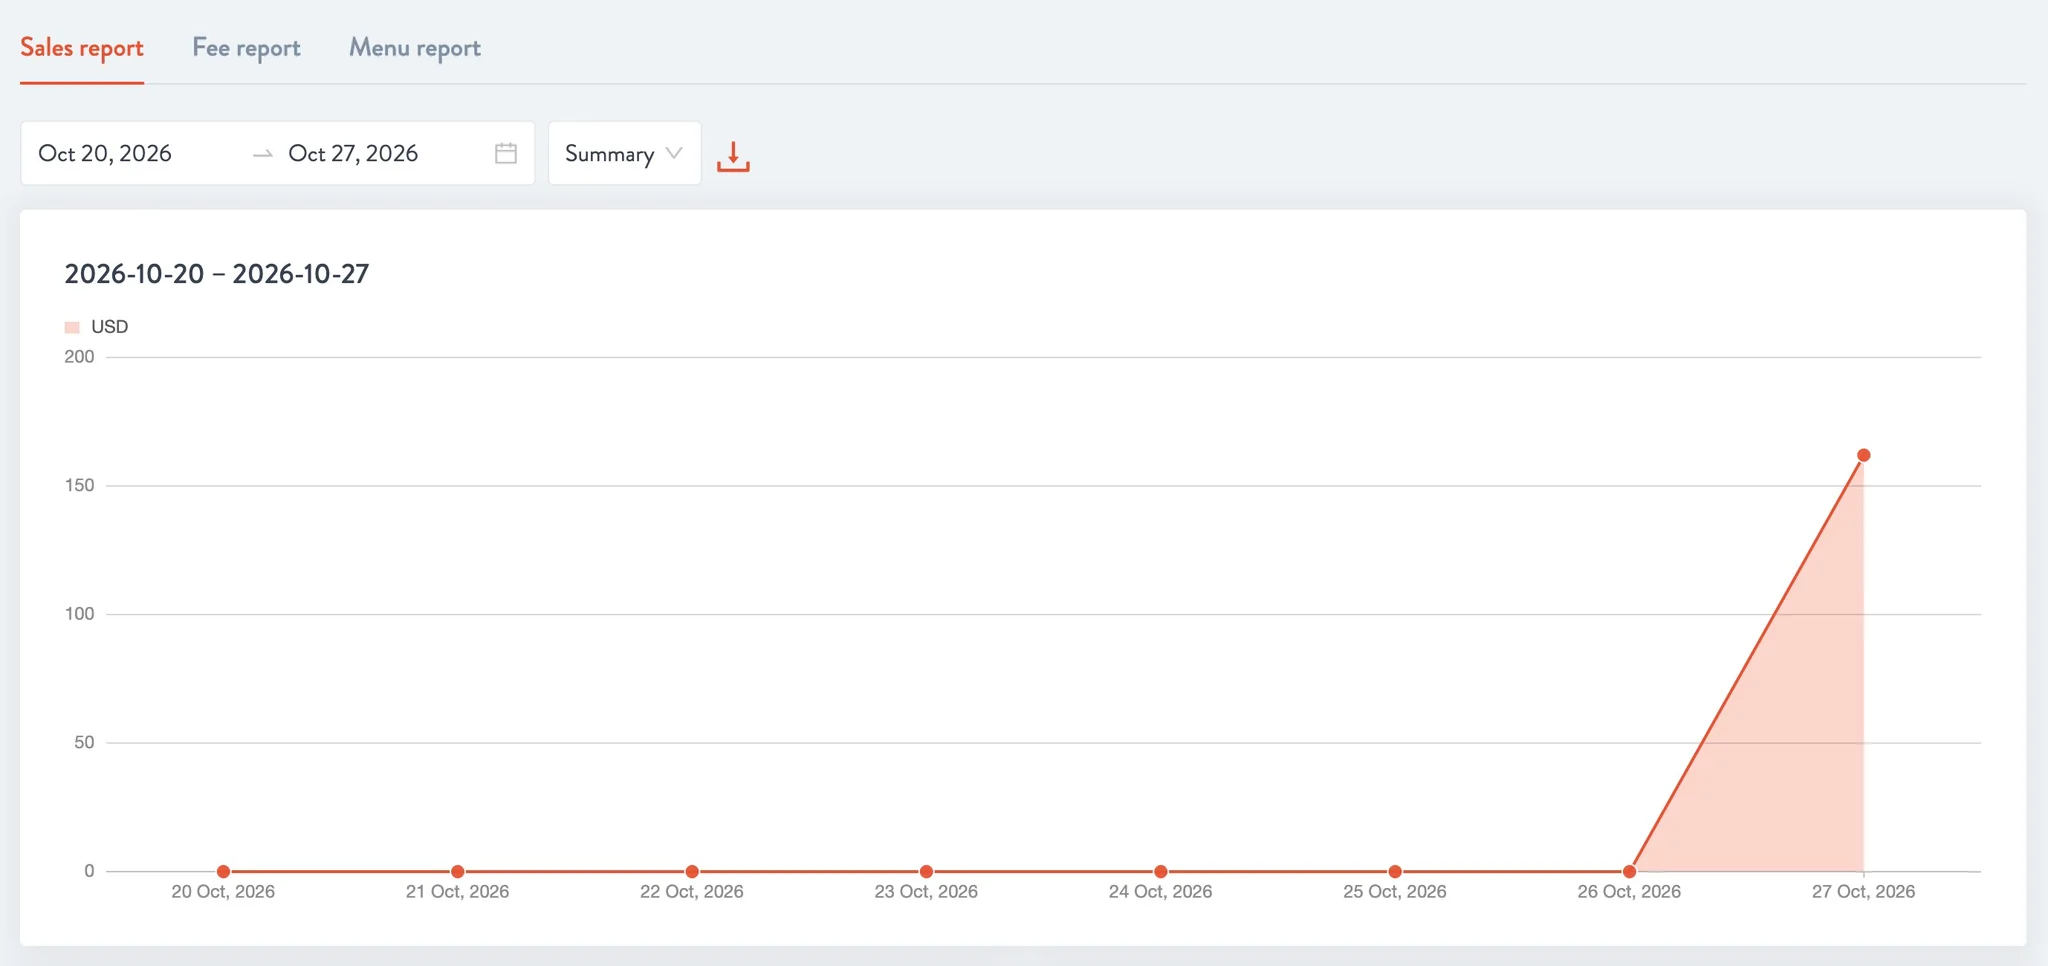Screen dimensions: 2048x966
Task: Click the 25 Oct, 2026 axis label
Action: click(x=1395, y=892)
